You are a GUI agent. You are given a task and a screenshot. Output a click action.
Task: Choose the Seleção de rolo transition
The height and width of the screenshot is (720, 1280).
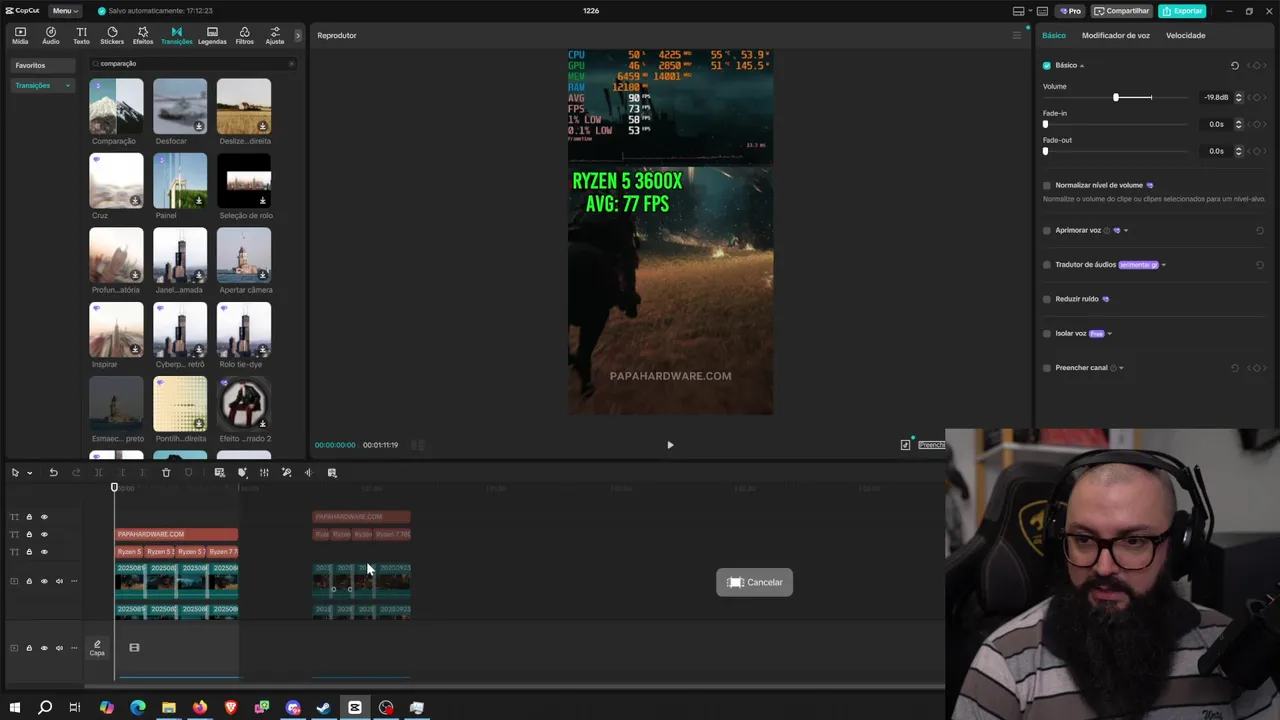tap(244, 181)
